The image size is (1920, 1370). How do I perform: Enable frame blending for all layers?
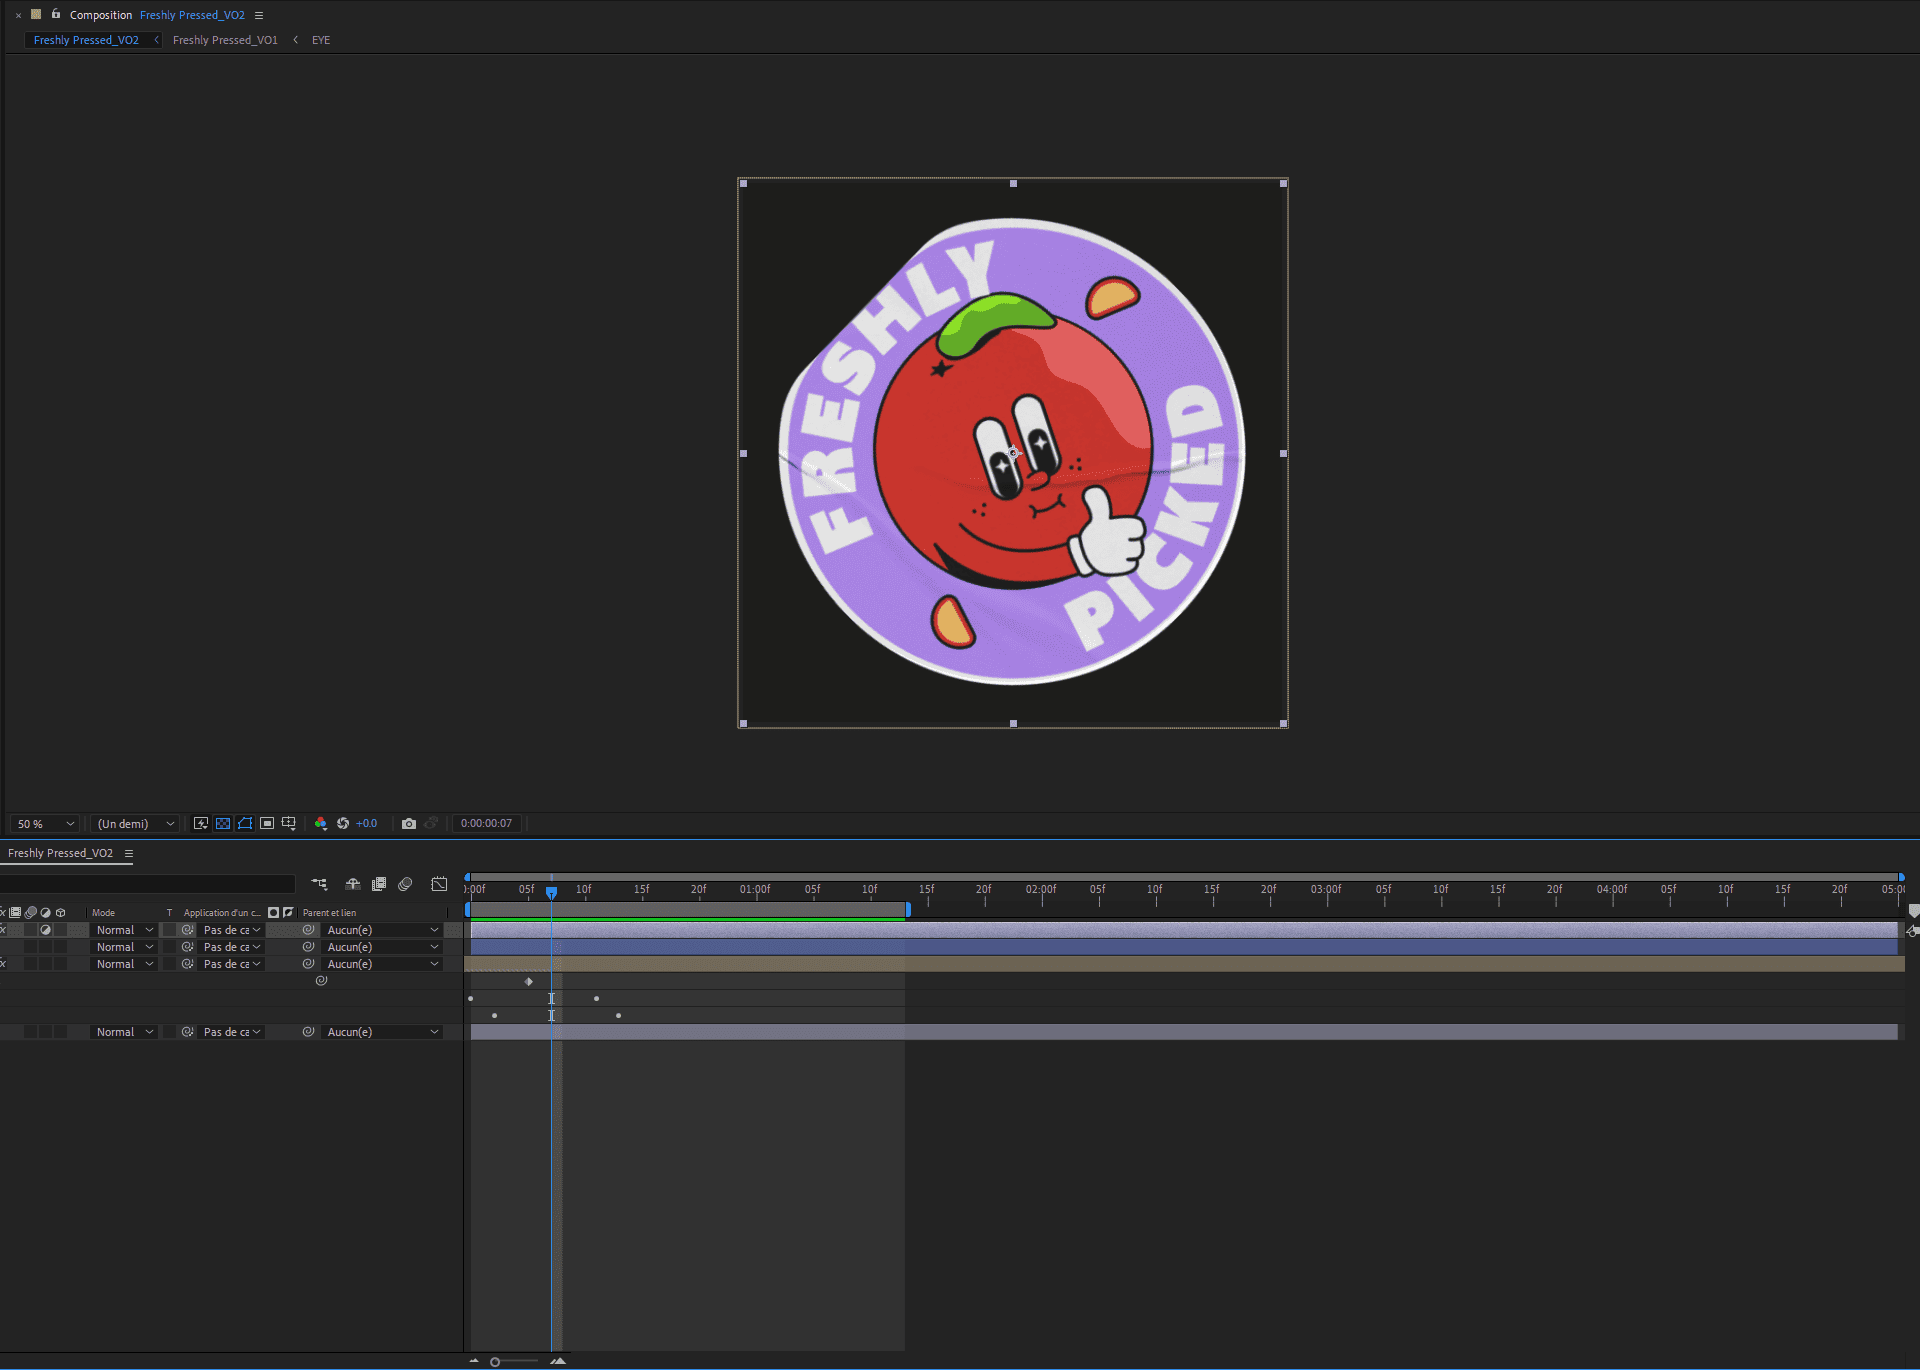coord(379,884)
